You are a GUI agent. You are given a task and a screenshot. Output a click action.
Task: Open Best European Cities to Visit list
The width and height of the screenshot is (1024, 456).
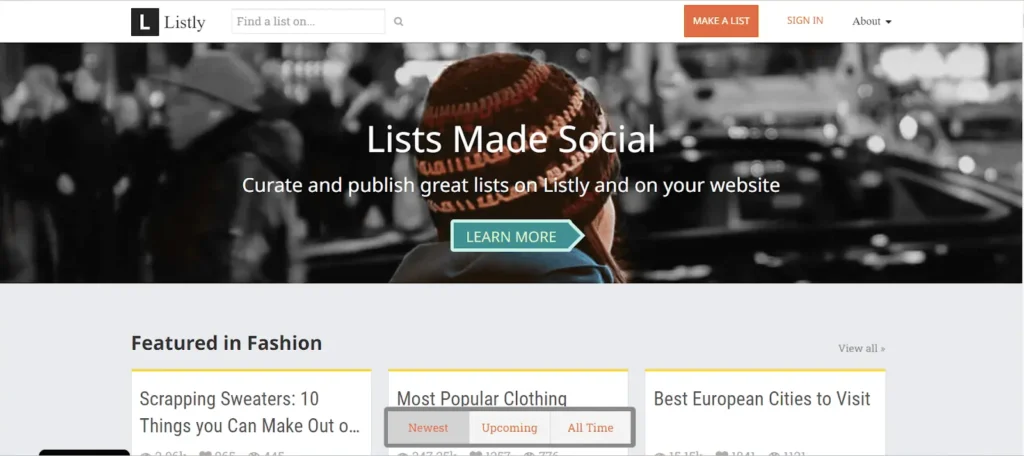coord(762,399)
